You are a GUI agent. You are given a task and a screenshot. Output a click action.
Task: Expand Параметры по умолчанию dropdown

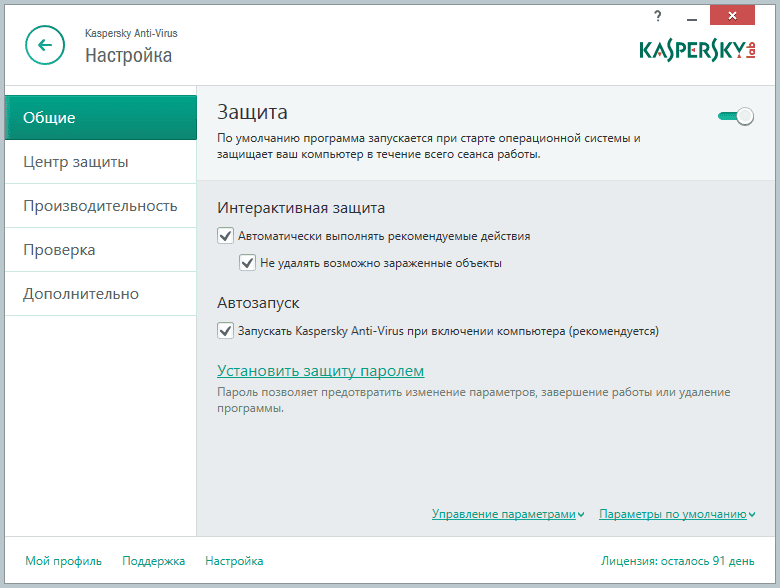[x=677, y=514]
